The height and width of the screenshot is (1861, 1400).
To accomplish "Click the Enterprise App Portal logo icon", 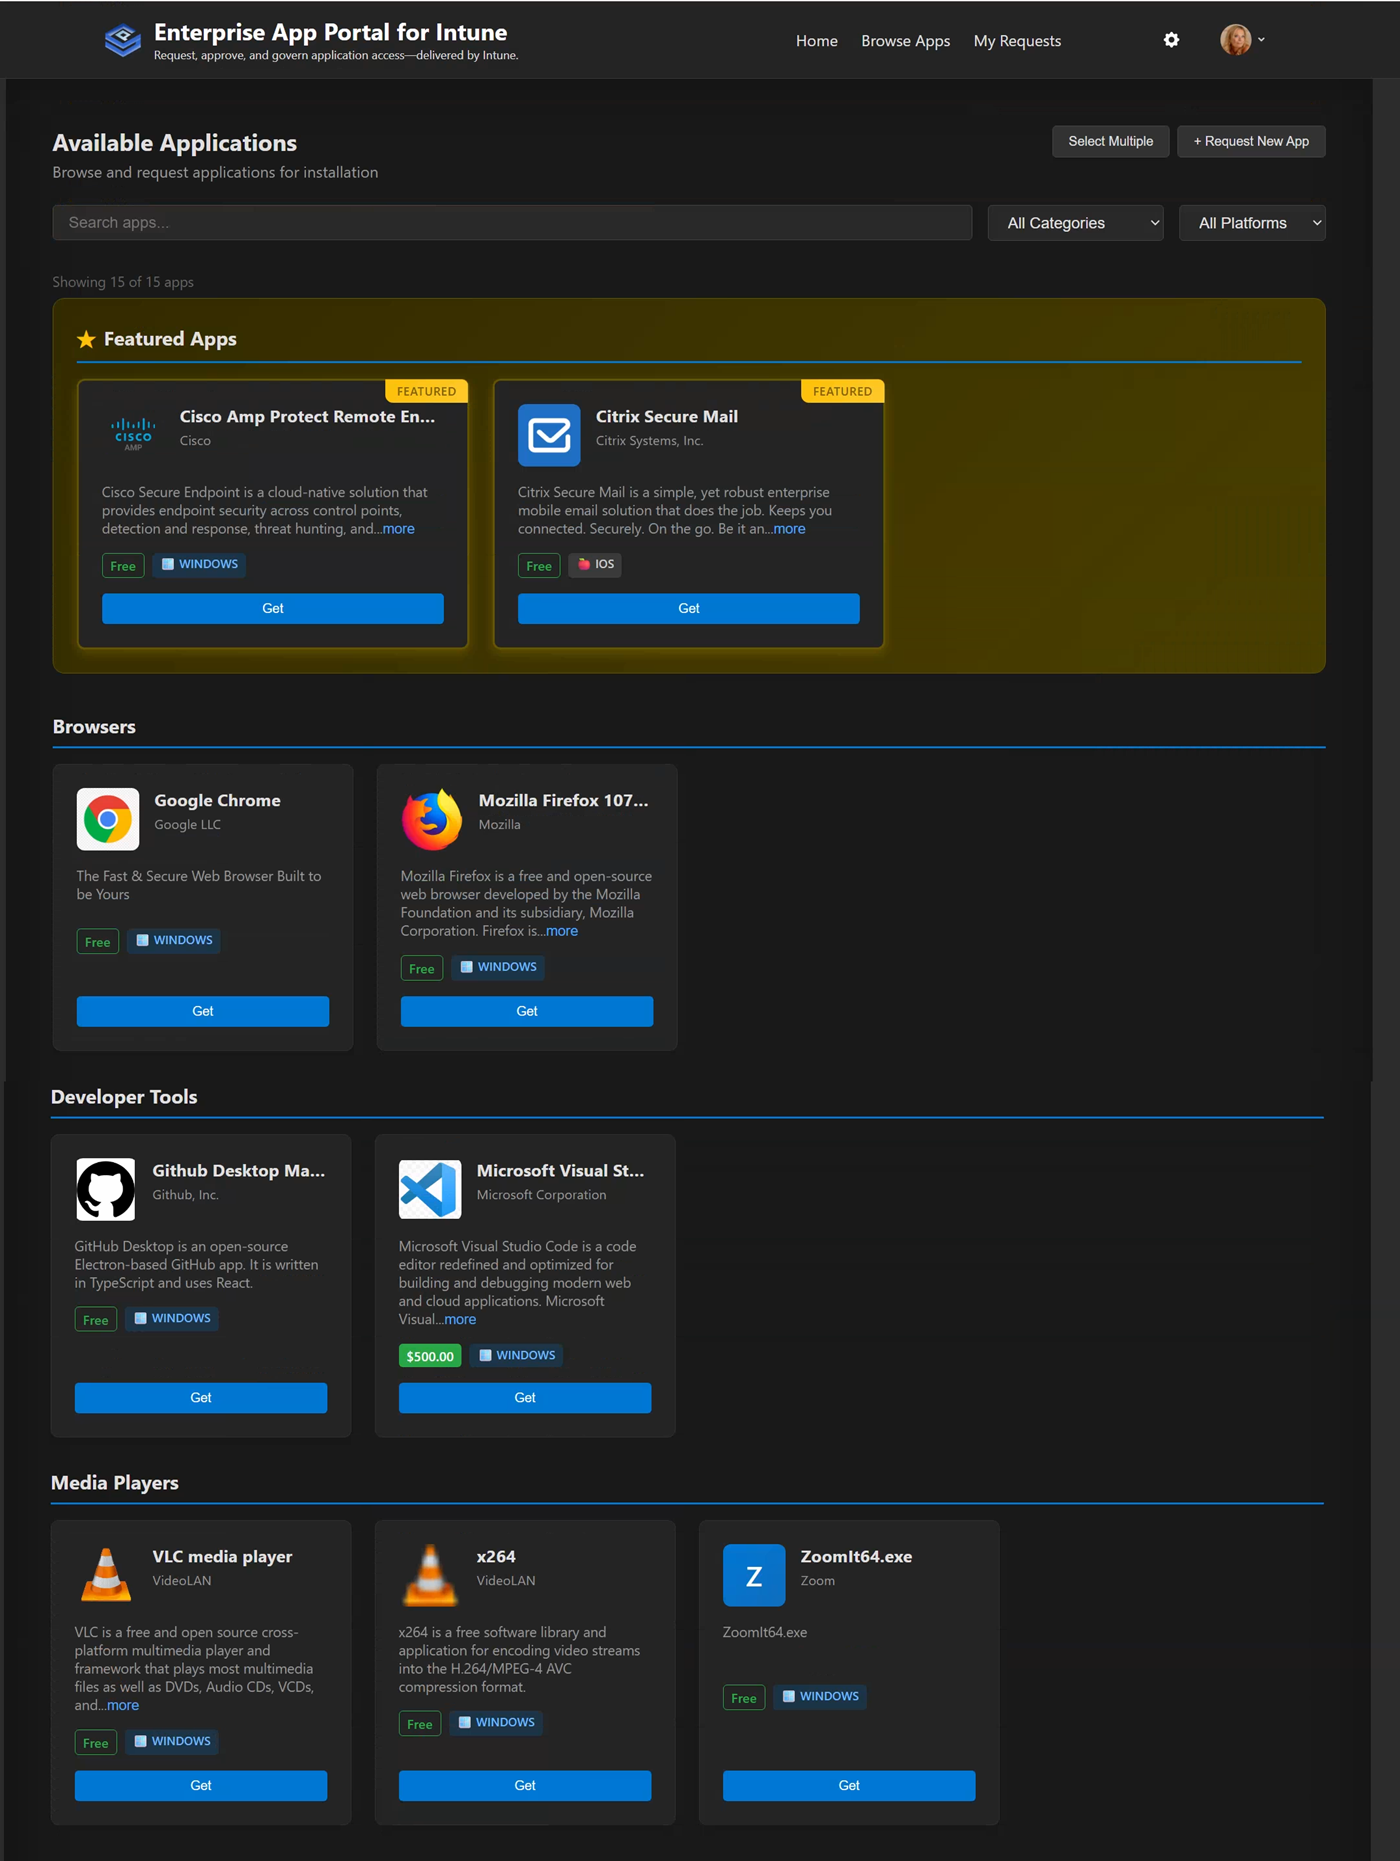I will (x=123, y=40).
